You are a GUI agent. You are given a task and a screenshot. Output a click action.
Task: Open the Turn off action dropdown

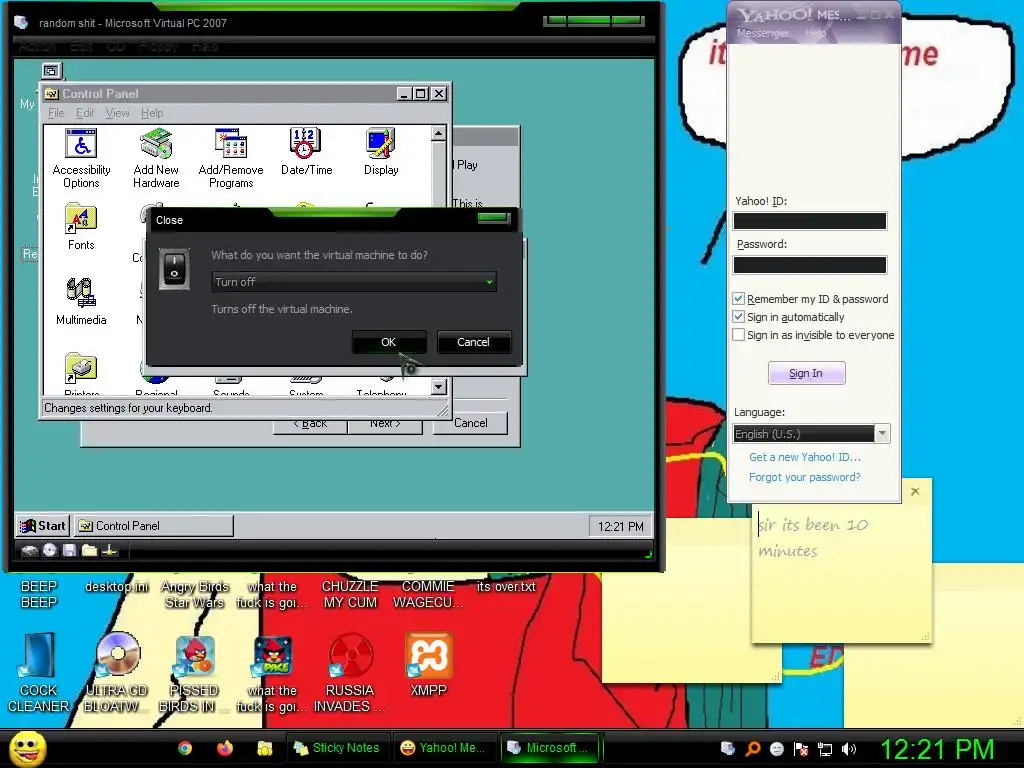click(355, 281)
